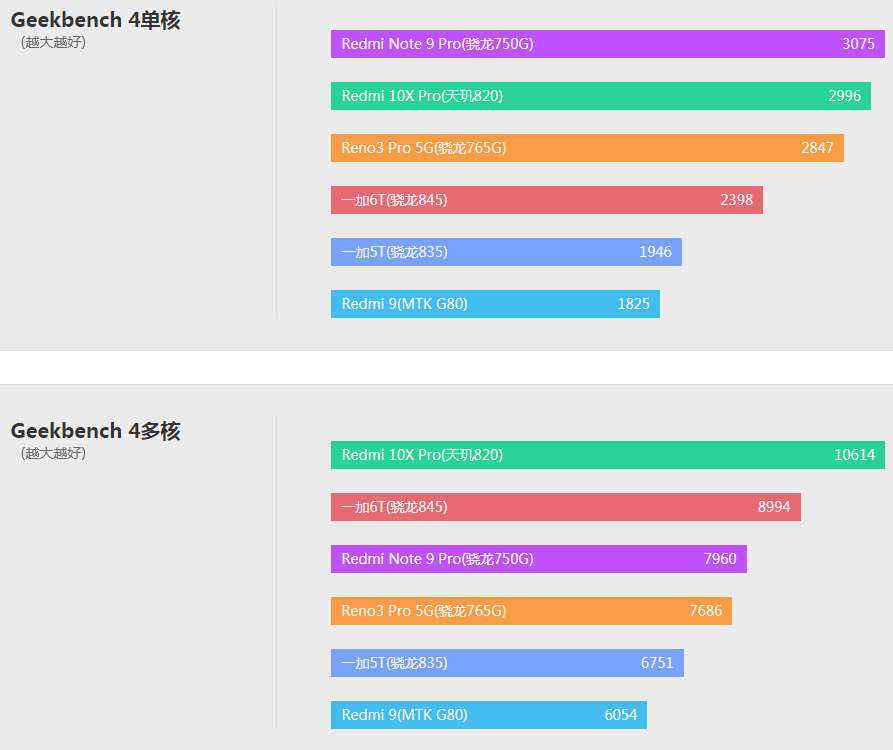Click the 1825 score value
893x750 pixels.
(x=633, y=304)
